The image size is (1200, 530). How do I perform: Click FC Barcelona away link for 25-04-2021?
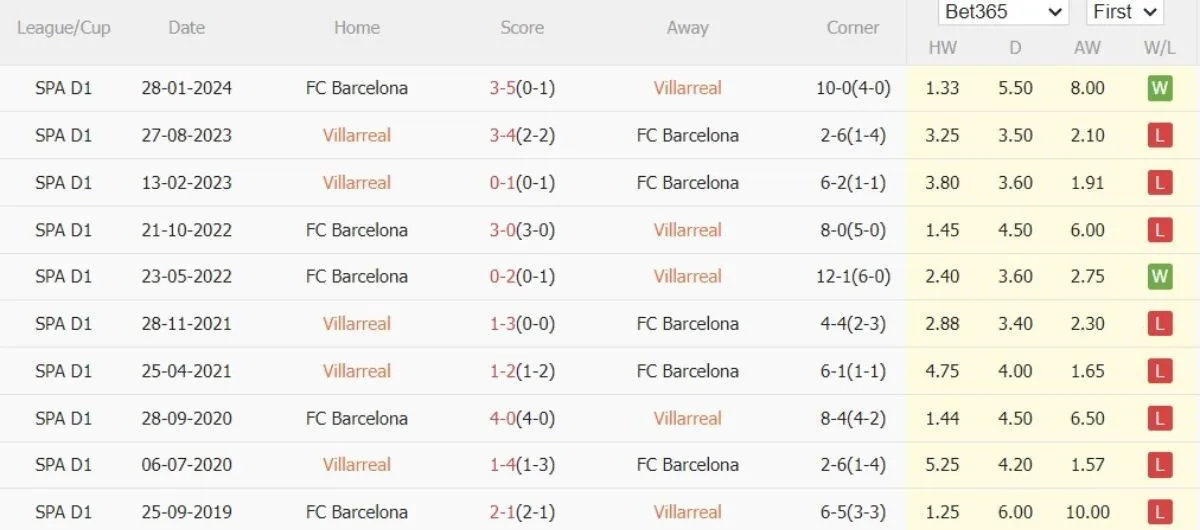click(x=687, y=371)
